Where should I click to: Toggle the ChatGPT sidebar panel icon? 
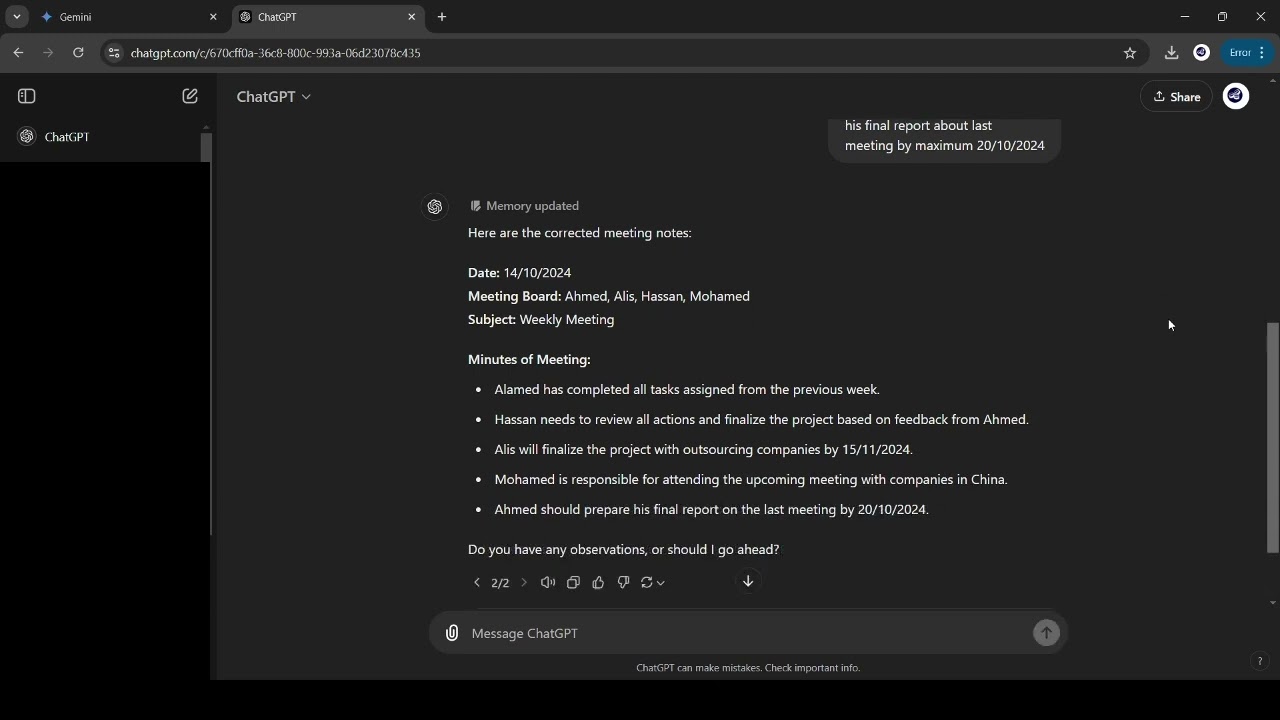coord(27,96)
